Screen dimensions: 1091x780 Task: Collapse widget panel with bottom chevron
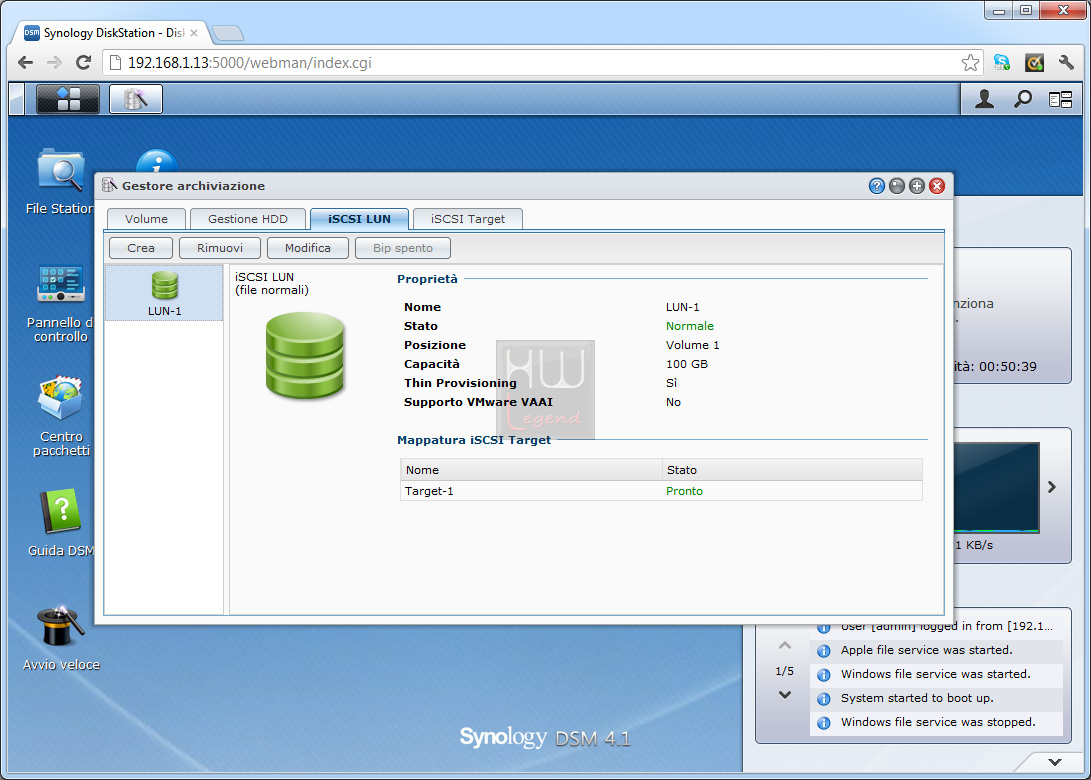click(x=1055, y=762)
